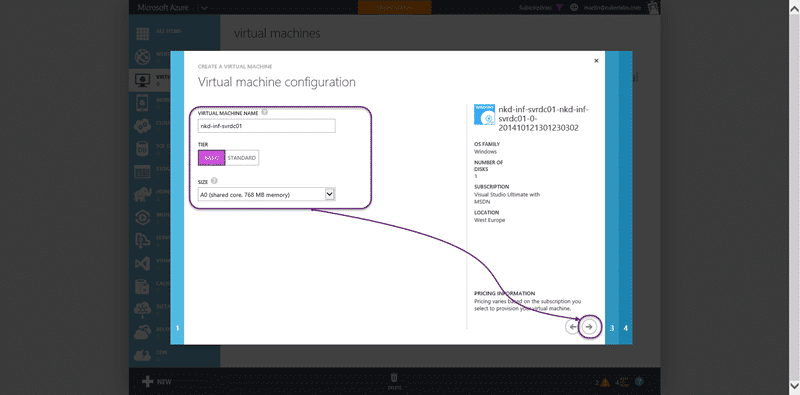Click the globe language icon in header

tap(574, 7)
